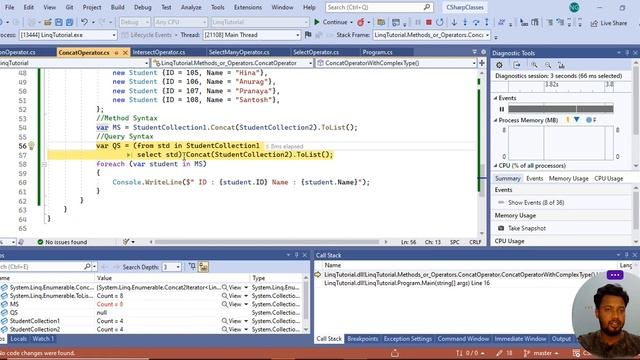Click the pause icon in Events track
The image size is (640, 360).
[x=502, y=109]
